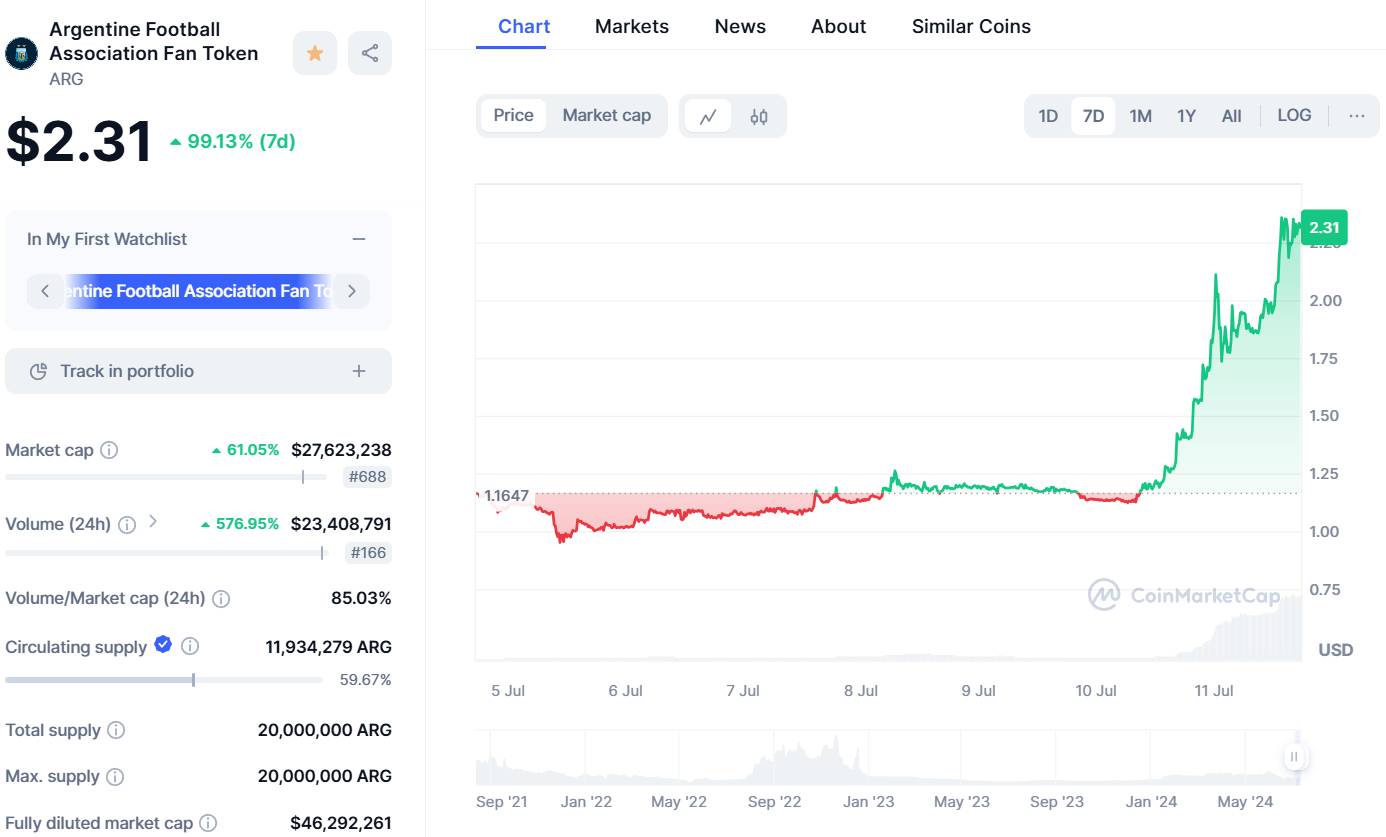The height and width of the screenshot is (837, 1386).
Task: Click the #688 market cap rank badge
Action: pos(367,477)
